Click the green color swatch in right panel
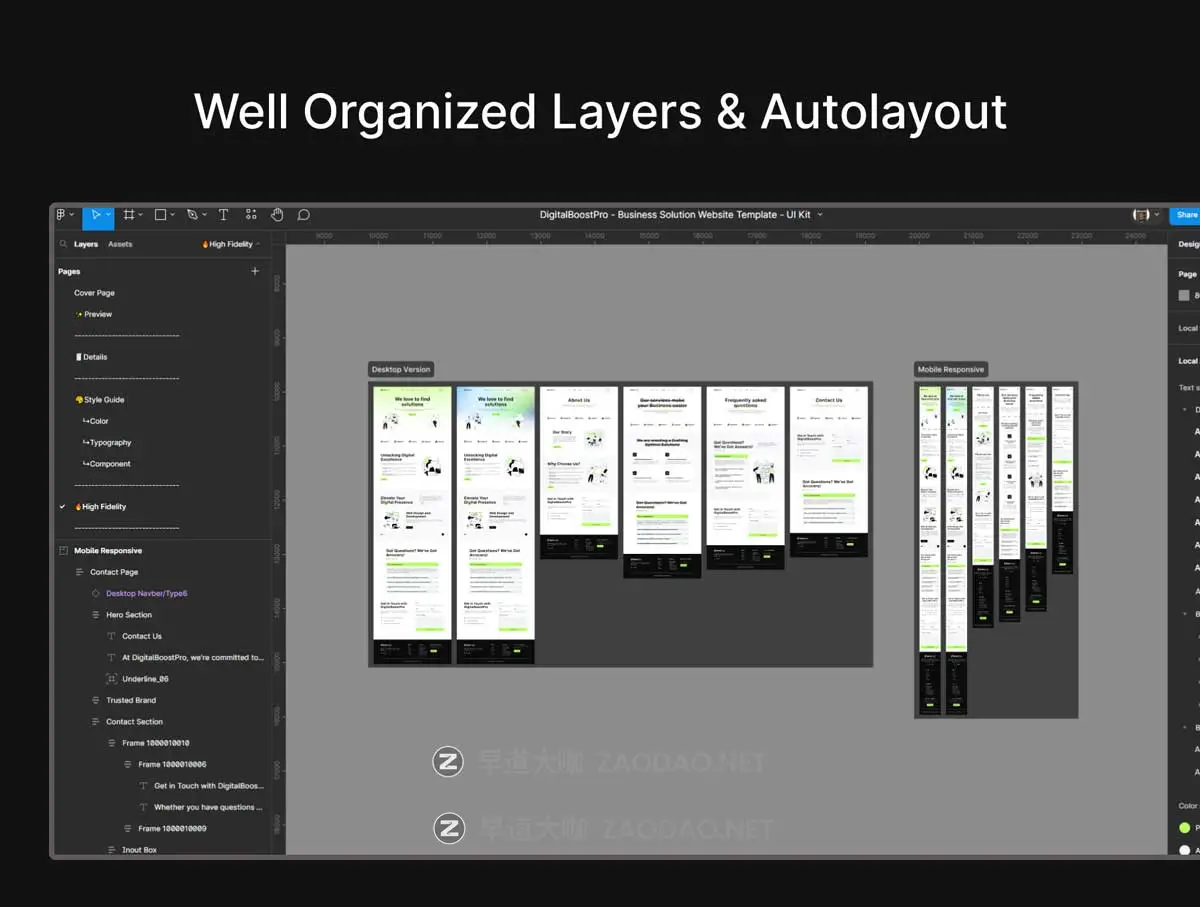Image resolution: width=1200 pixels, height=907 pixels. [x=1185, y=828]
